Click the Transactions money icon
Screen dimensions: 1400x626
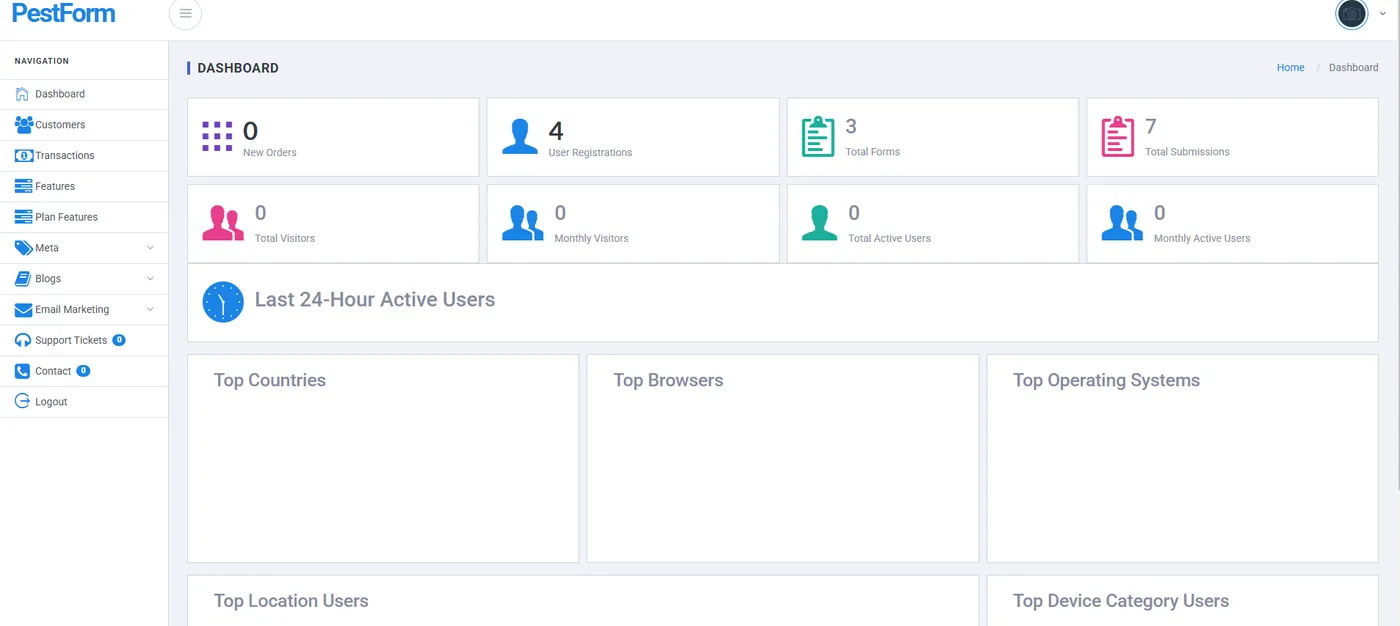(x=24, y=156)
